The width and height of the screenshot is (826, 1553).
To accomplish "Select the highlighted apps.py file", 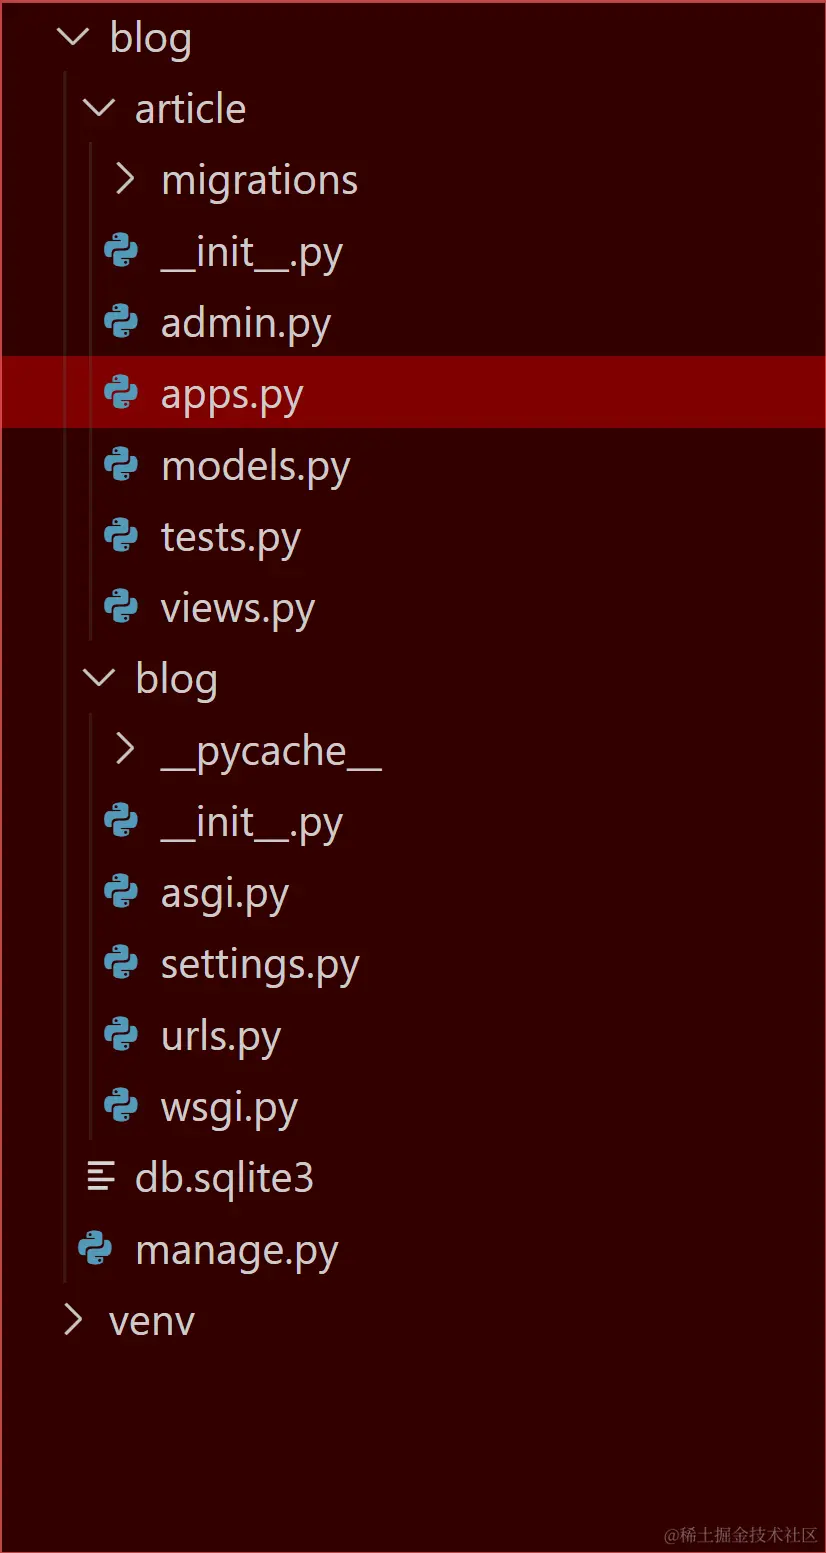I will (x=232, y=395).
